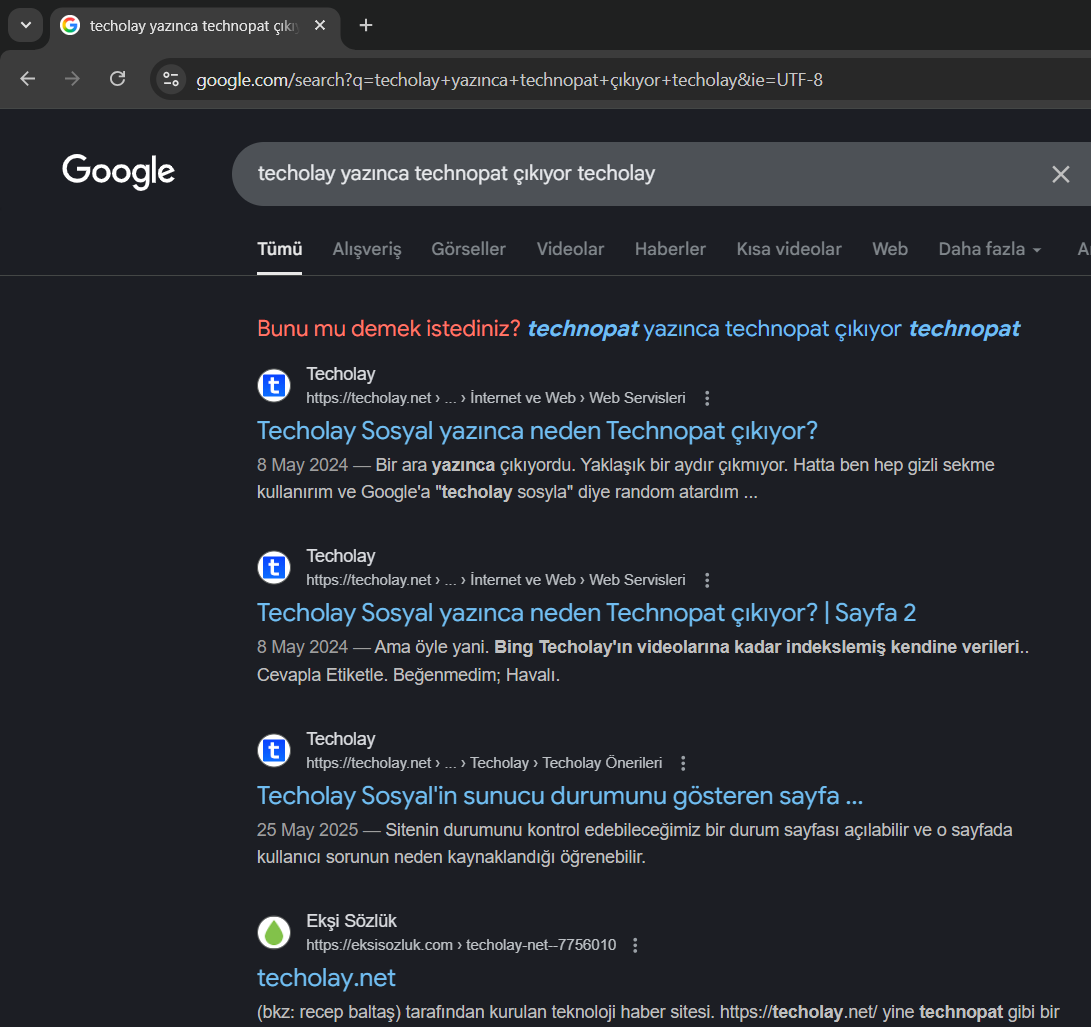1091x1027 pixels.
Task: Click the suggested technopat spelling correction link
Action: [774, 328]
